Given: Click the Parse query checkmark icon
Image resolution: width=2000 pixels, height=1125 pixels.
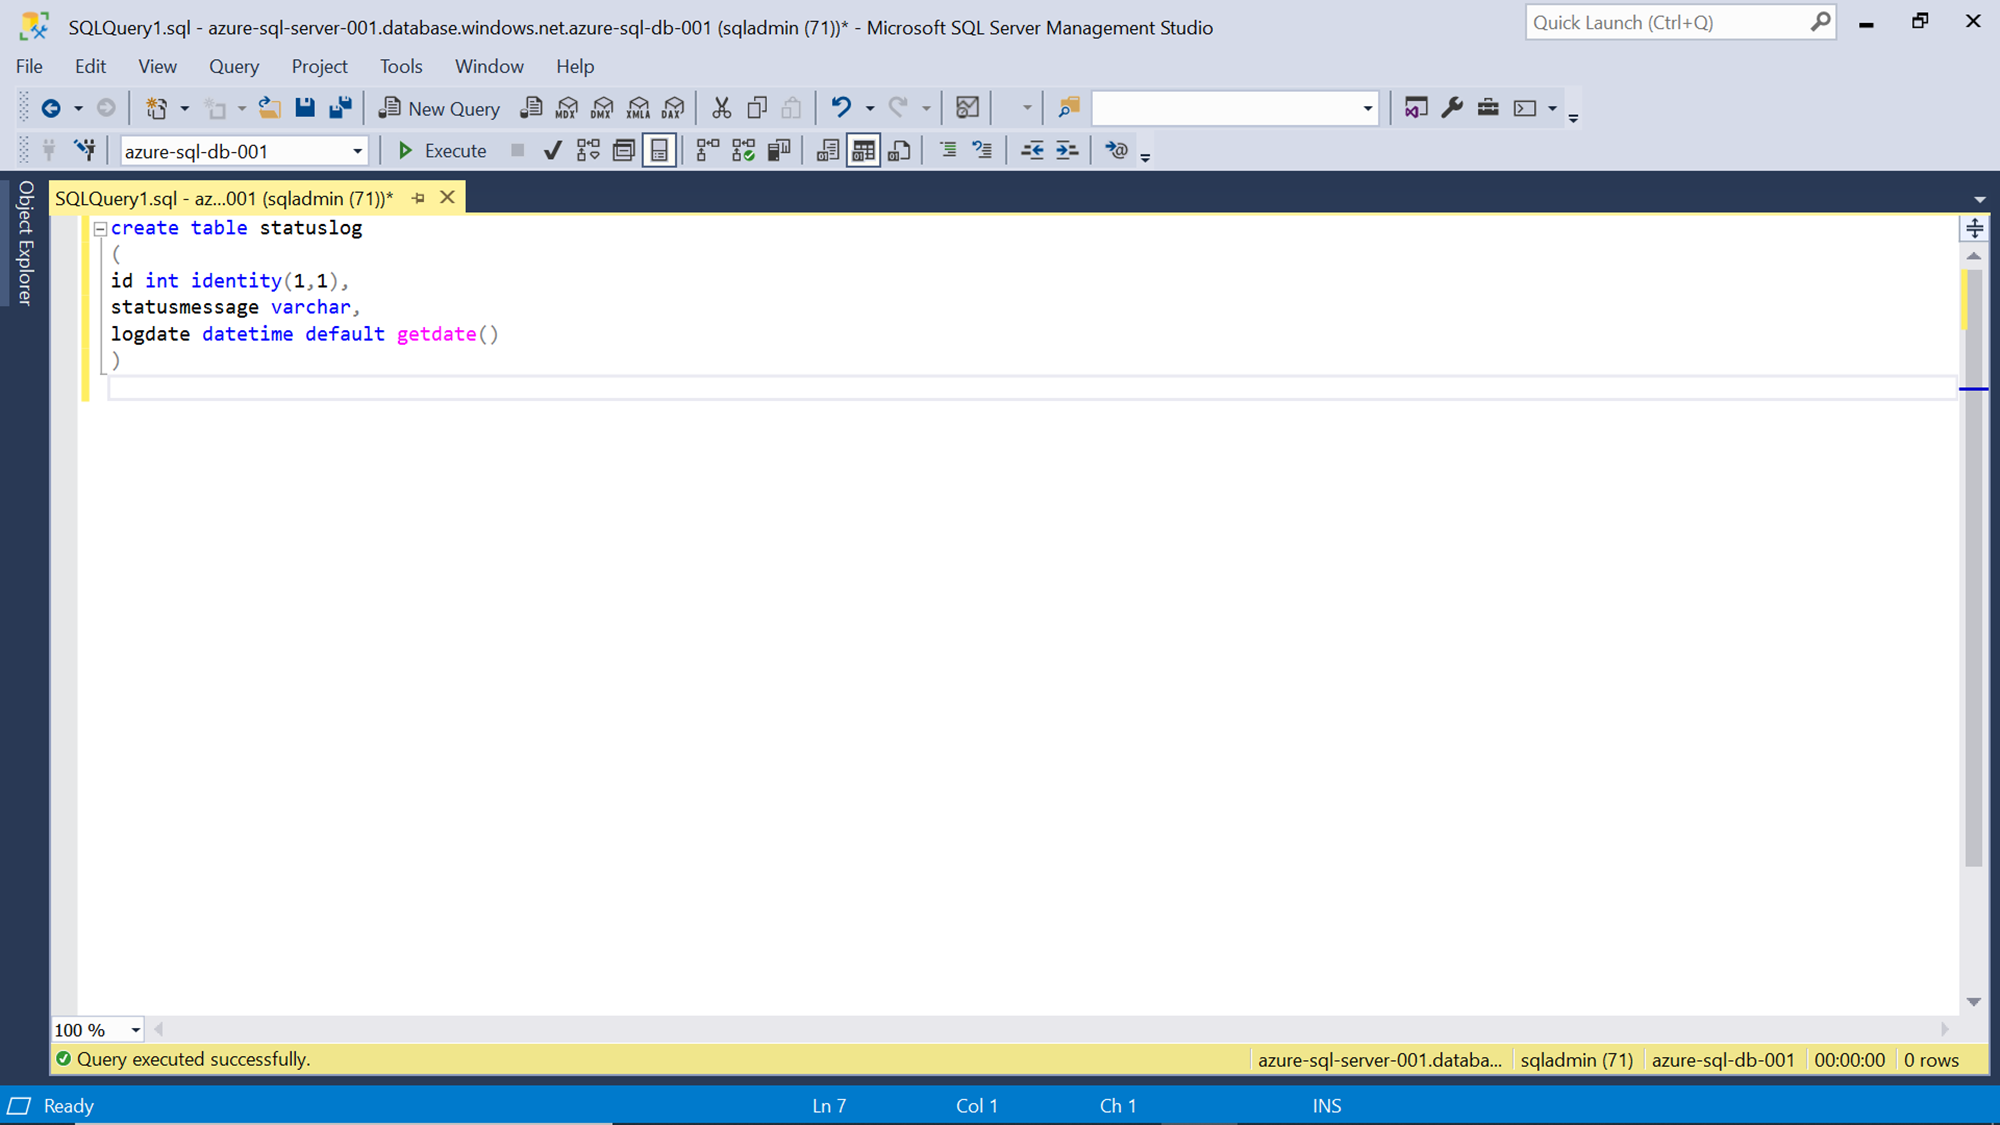Looking at the screenshot, I should click(x=552, y=151).
